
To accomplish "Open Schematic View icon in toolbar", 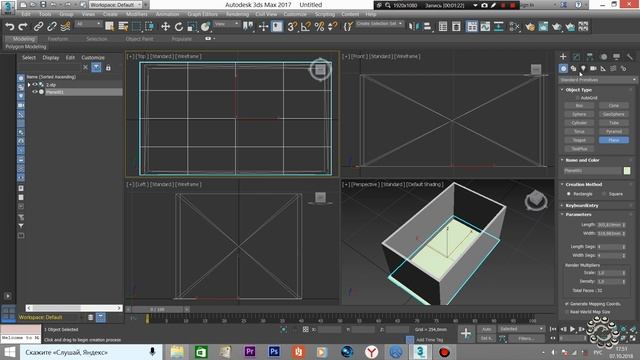I will 499,27.
